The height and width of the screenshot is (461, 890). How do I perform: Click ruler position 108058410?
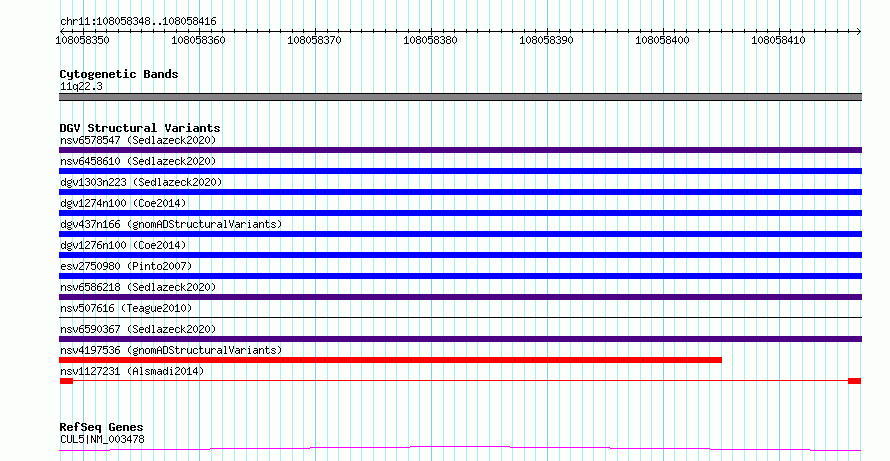[778, 40]
